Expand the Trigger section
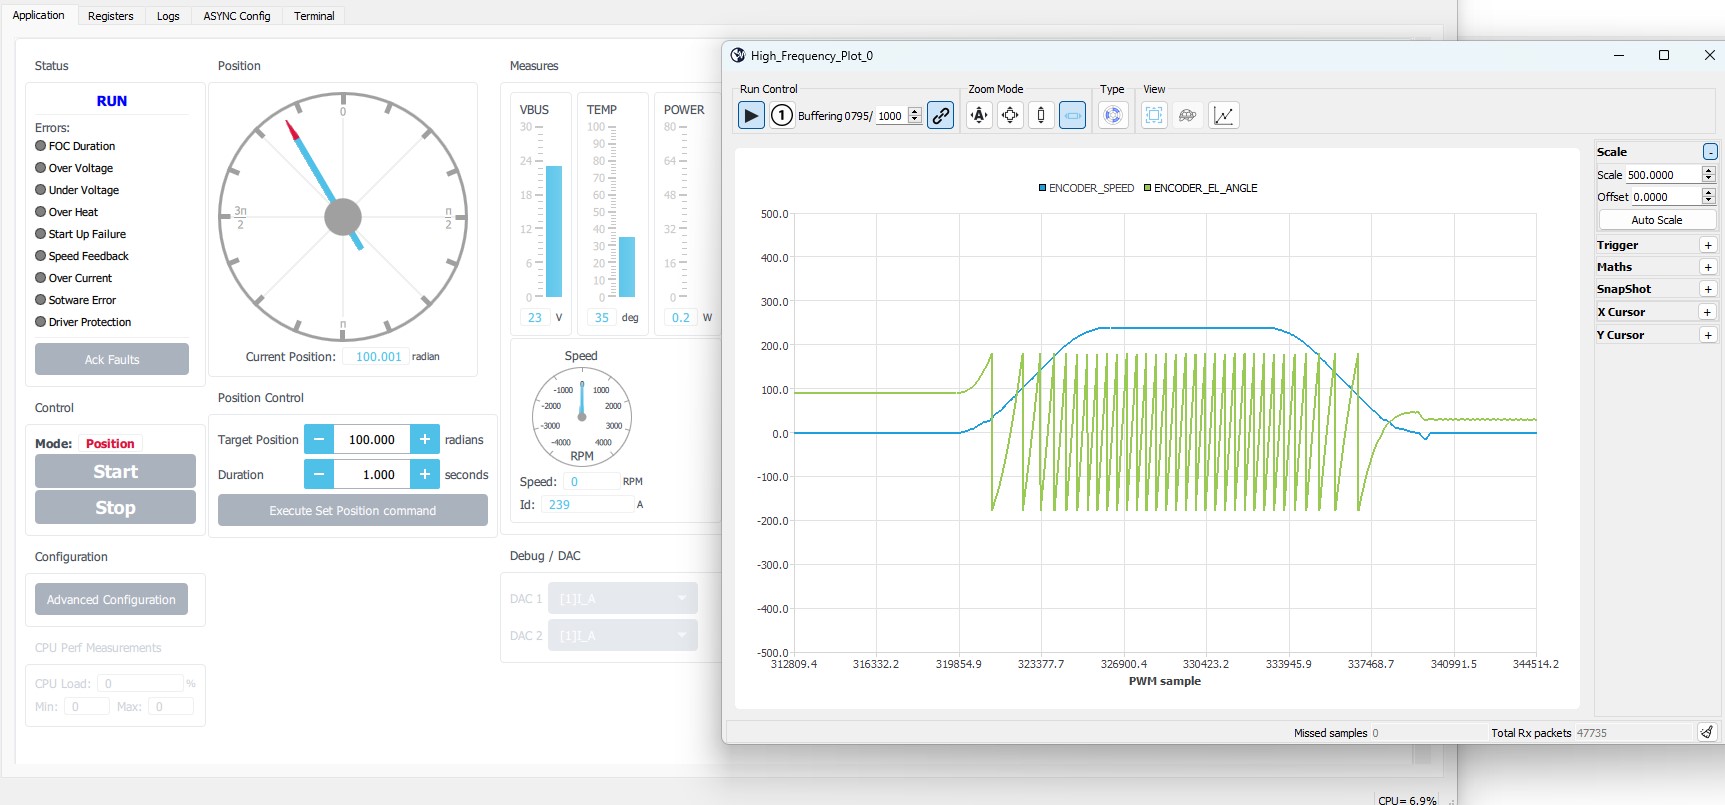 click(1708, 245)
